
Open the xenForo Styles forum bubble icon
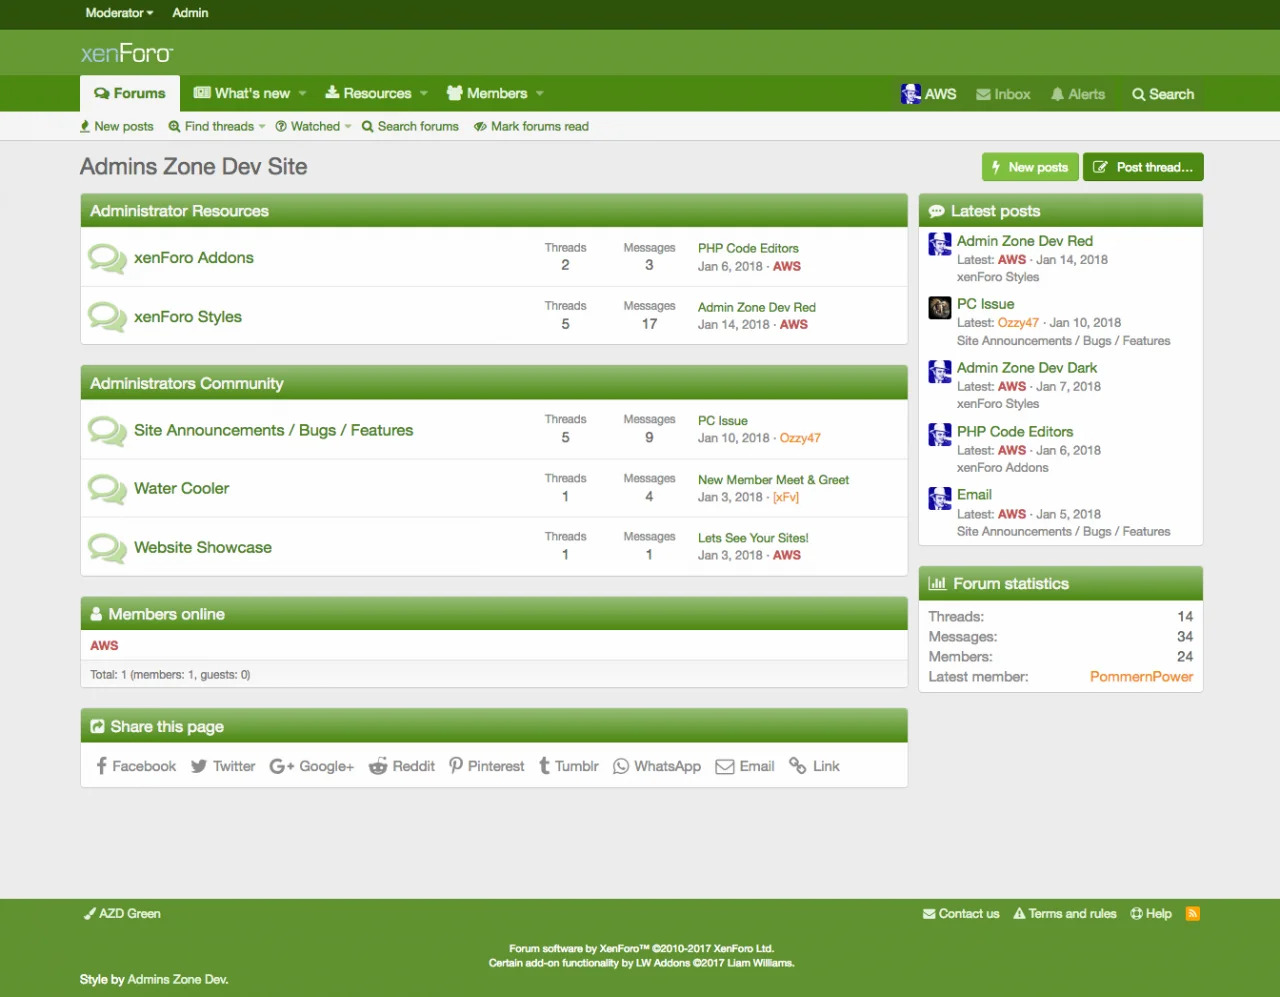tap(107, 317)
